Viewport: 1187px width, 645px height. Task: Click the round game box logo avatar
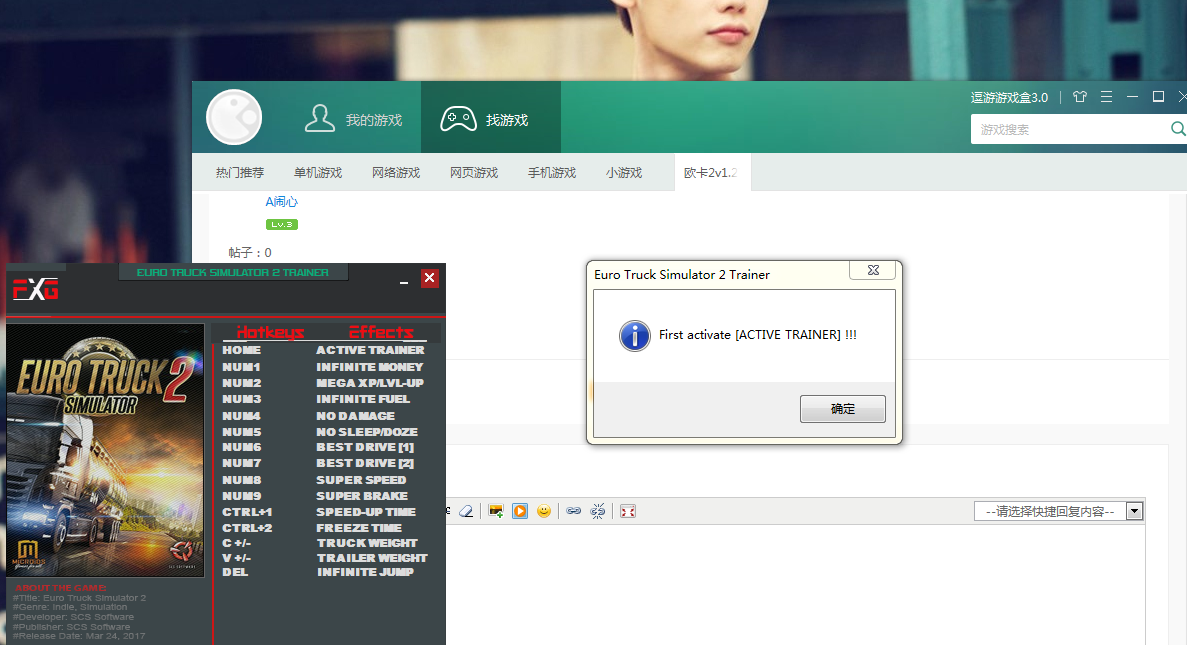(x=234, y=117)
